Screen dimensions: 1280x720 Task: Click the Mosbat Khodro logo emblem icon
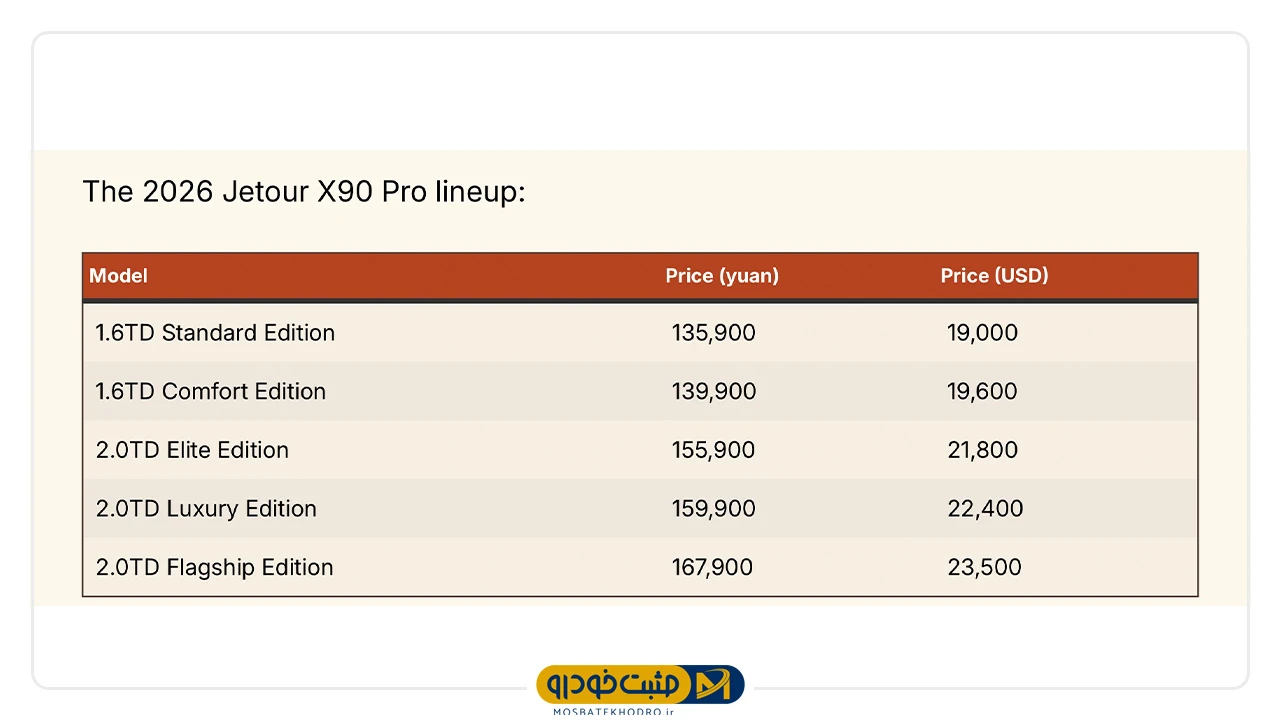[714, 685]
